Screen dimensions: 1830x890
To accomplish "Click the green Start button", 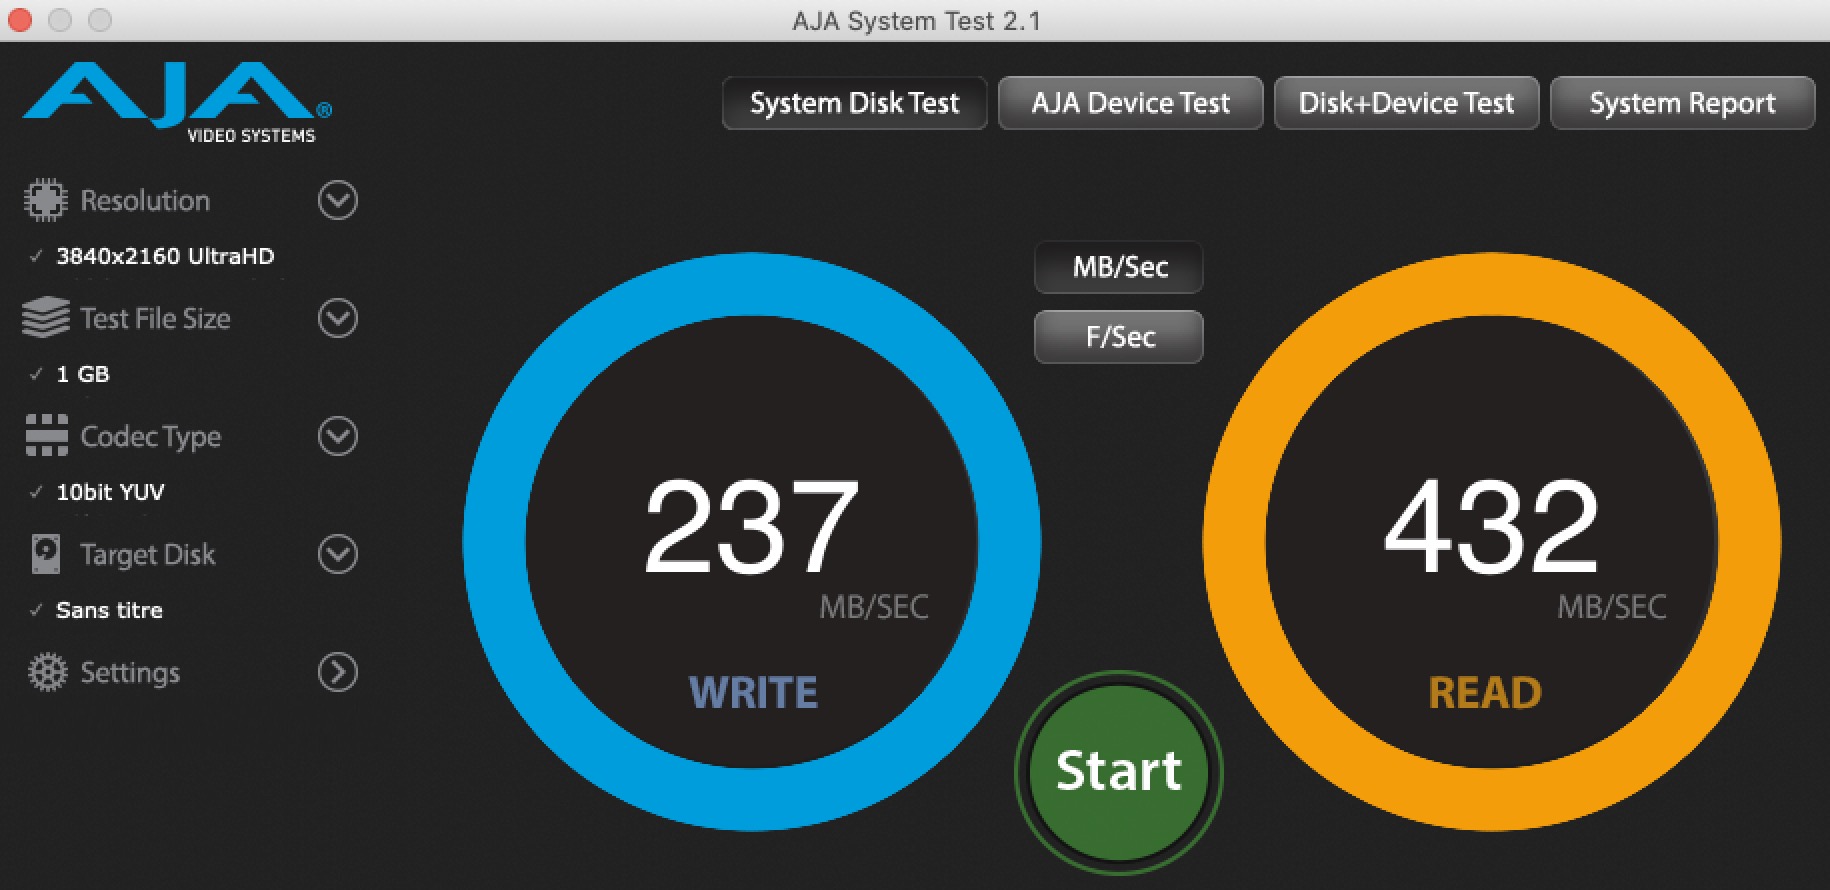I will (x=1119, y=771).
